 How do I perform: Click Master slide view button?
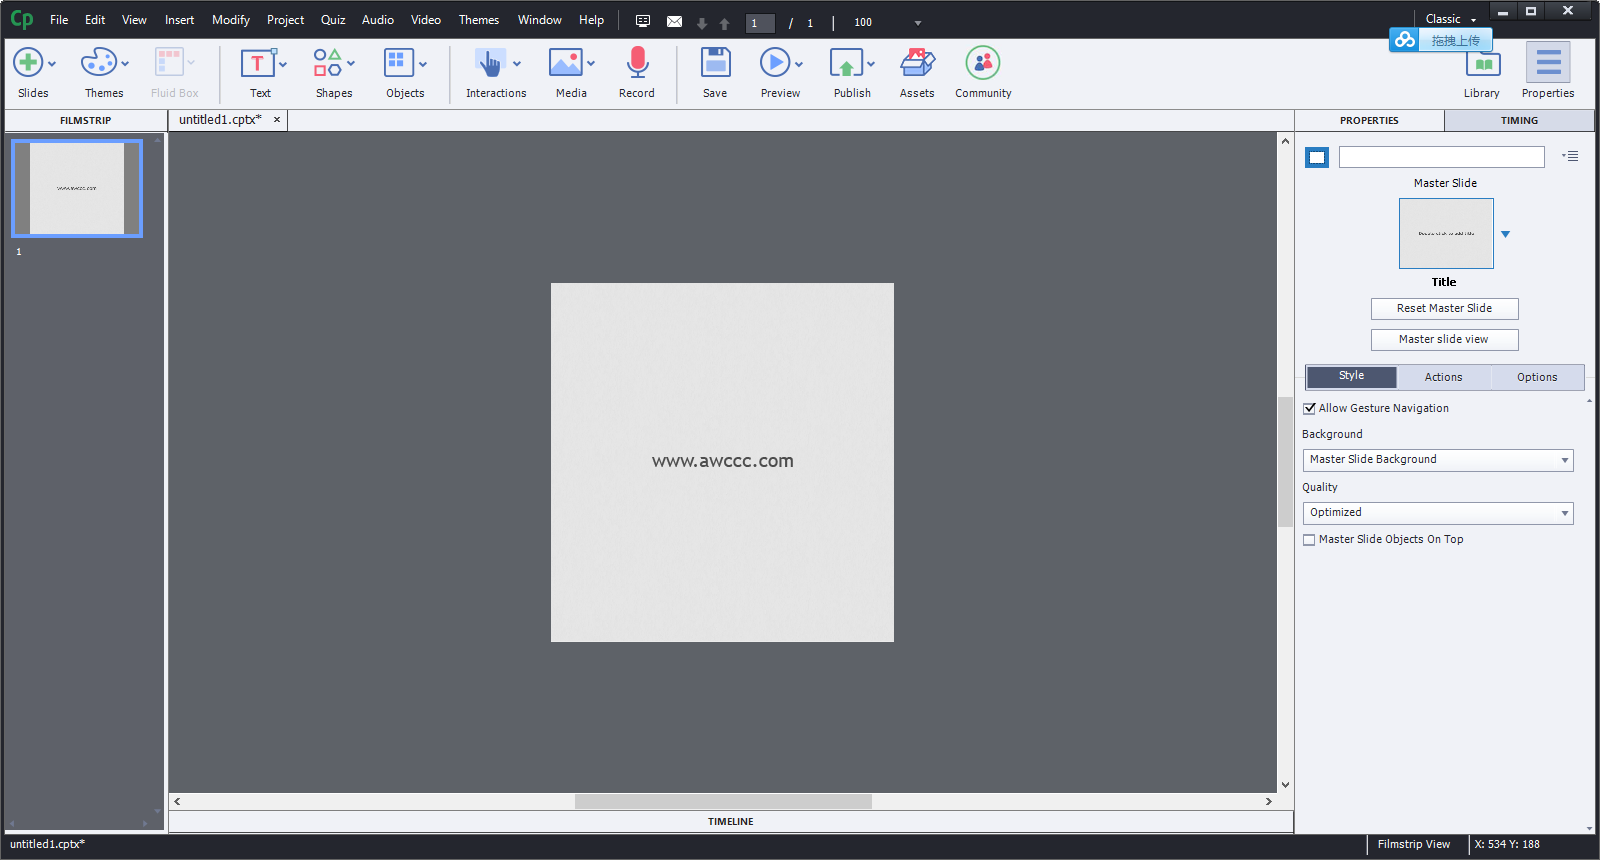pyautogui.click(x=1444, y=340)
